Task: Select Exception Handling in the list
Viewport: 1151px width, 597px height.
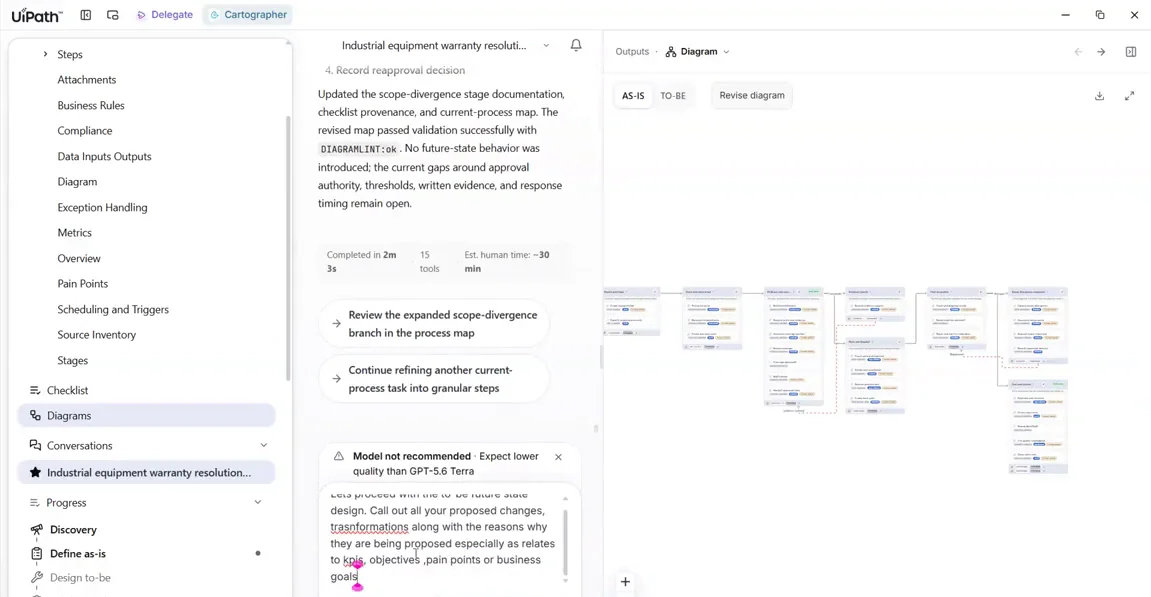Action: (102, 207)
